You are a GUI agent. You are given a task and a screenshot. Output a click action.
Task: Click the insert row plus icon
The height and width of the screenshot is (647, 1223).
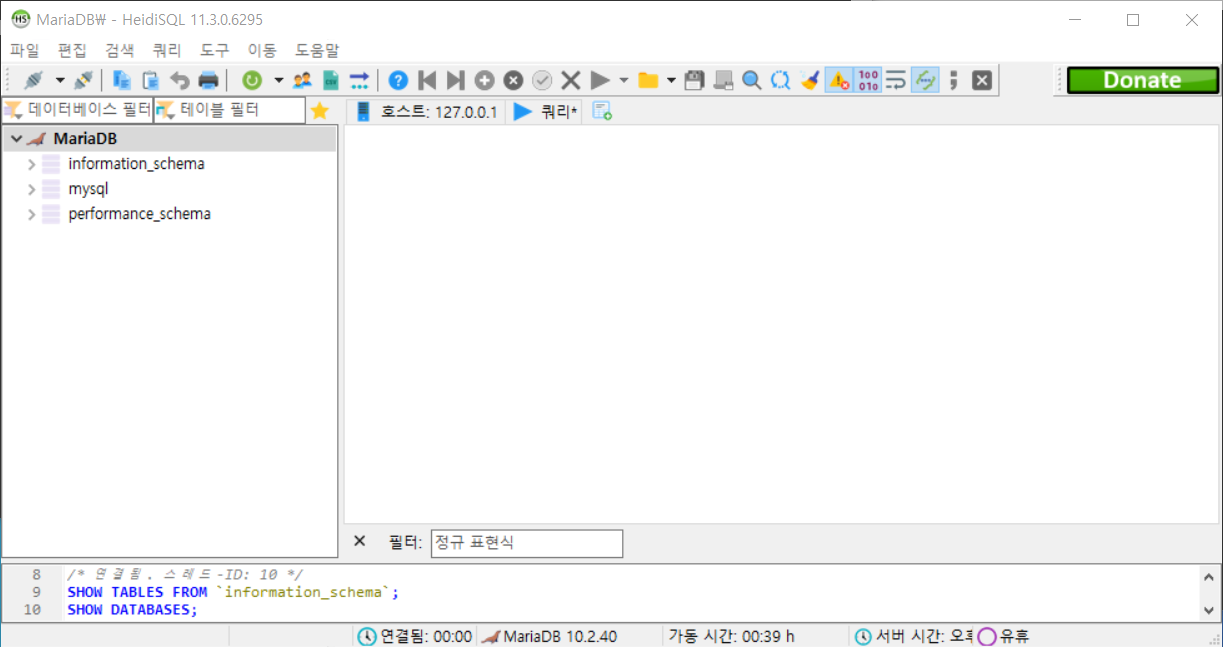coord(484,80)
